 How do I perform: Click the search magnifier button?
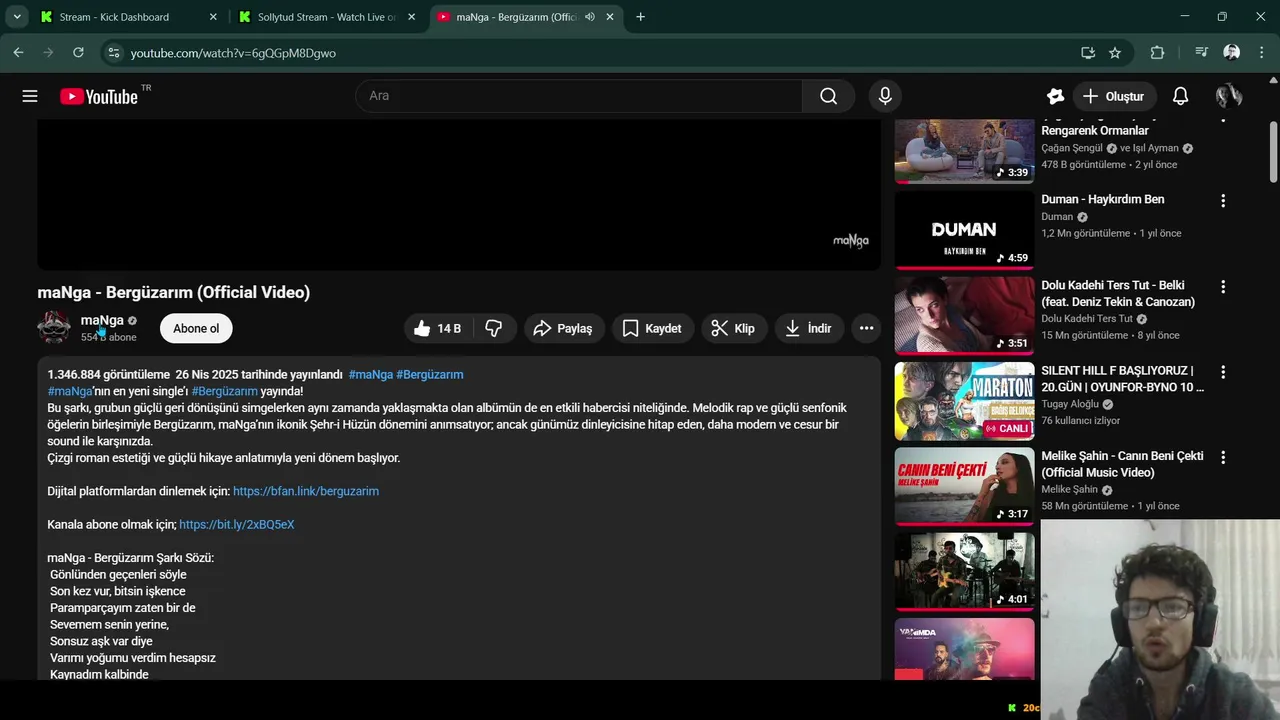point(828,96)
